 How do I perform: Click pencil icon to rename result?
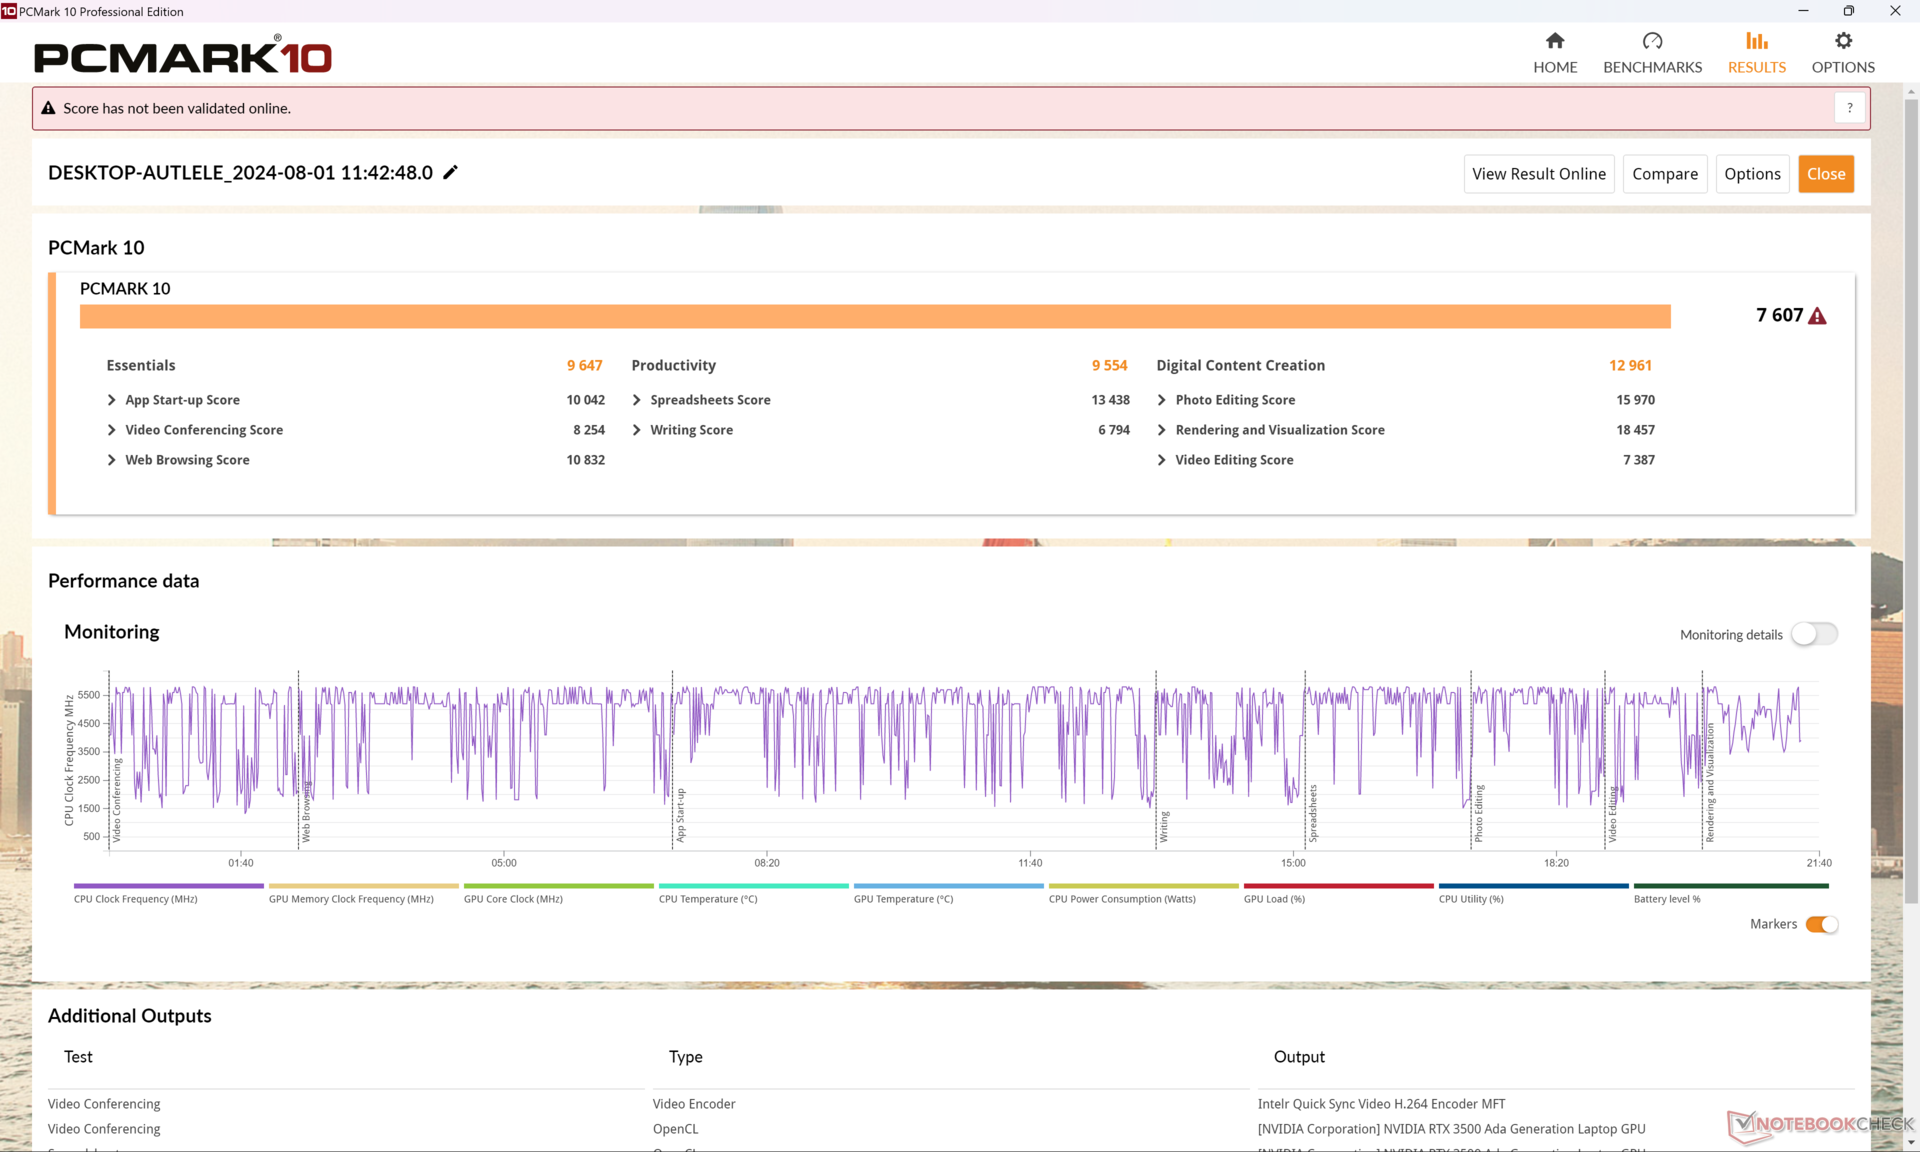(x=451, y=172)
